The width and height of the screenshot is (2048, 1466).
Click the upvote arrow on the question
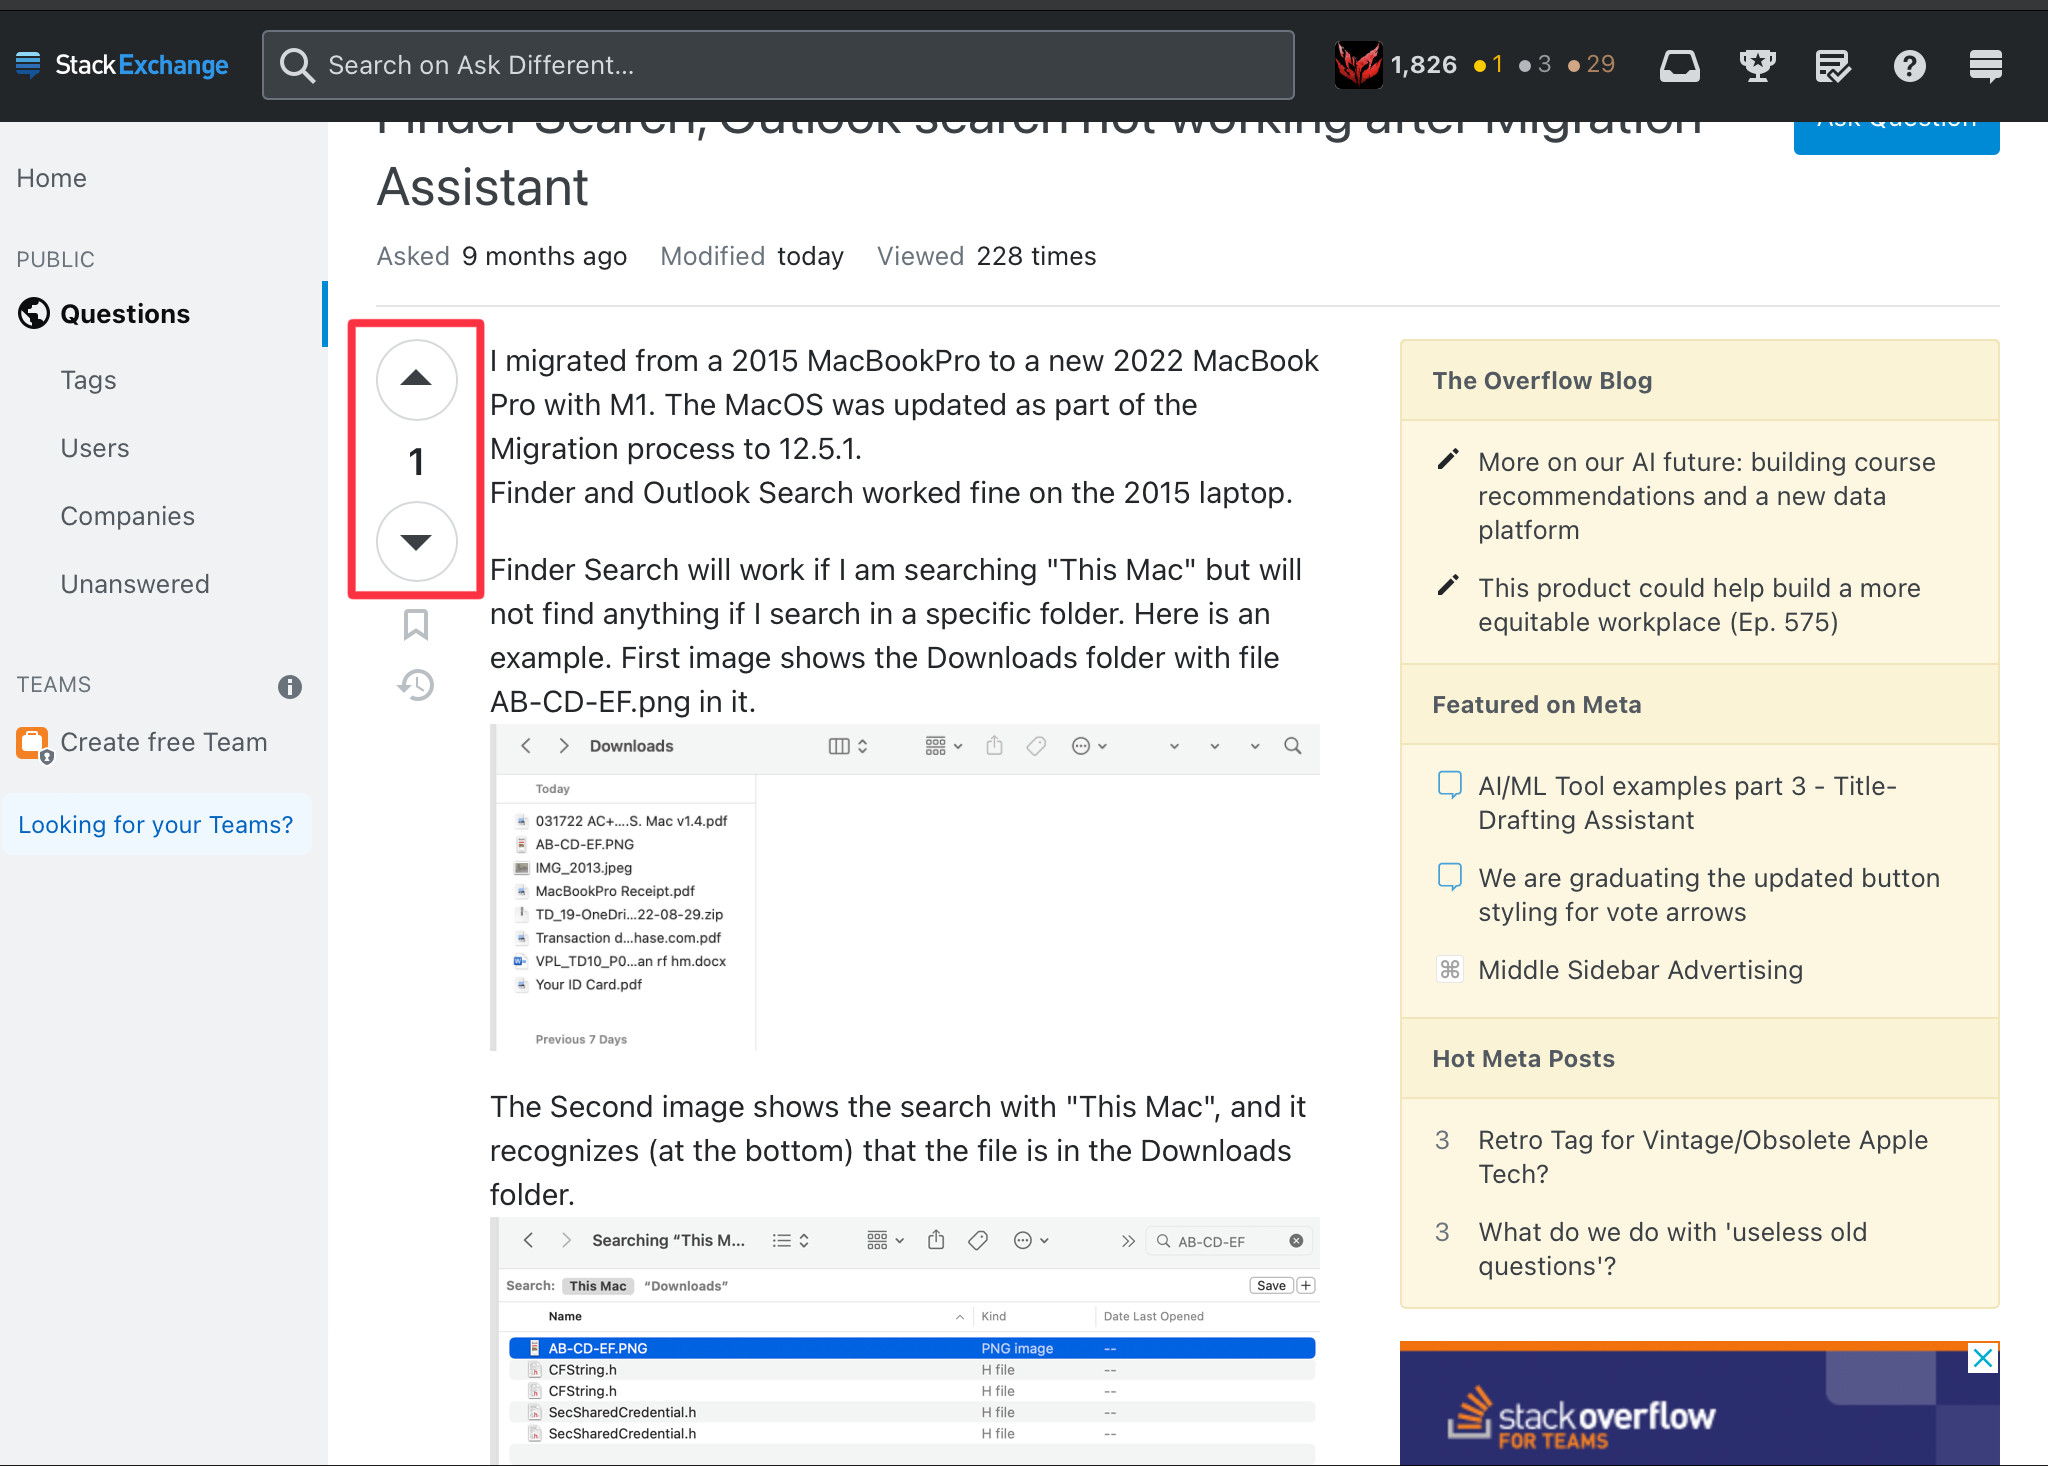coord(416,379)
